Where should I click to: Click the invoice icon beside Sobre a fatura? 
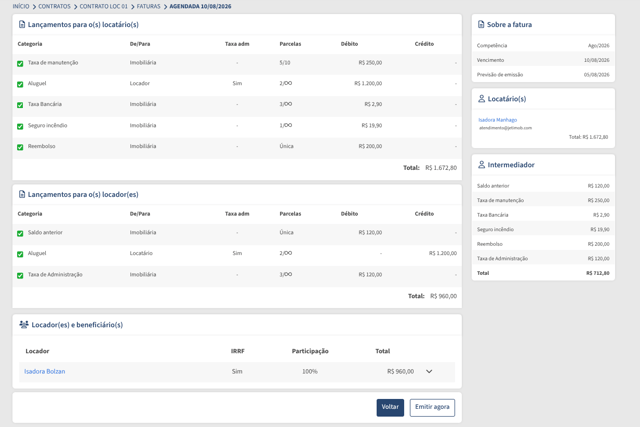coord(481,24)
